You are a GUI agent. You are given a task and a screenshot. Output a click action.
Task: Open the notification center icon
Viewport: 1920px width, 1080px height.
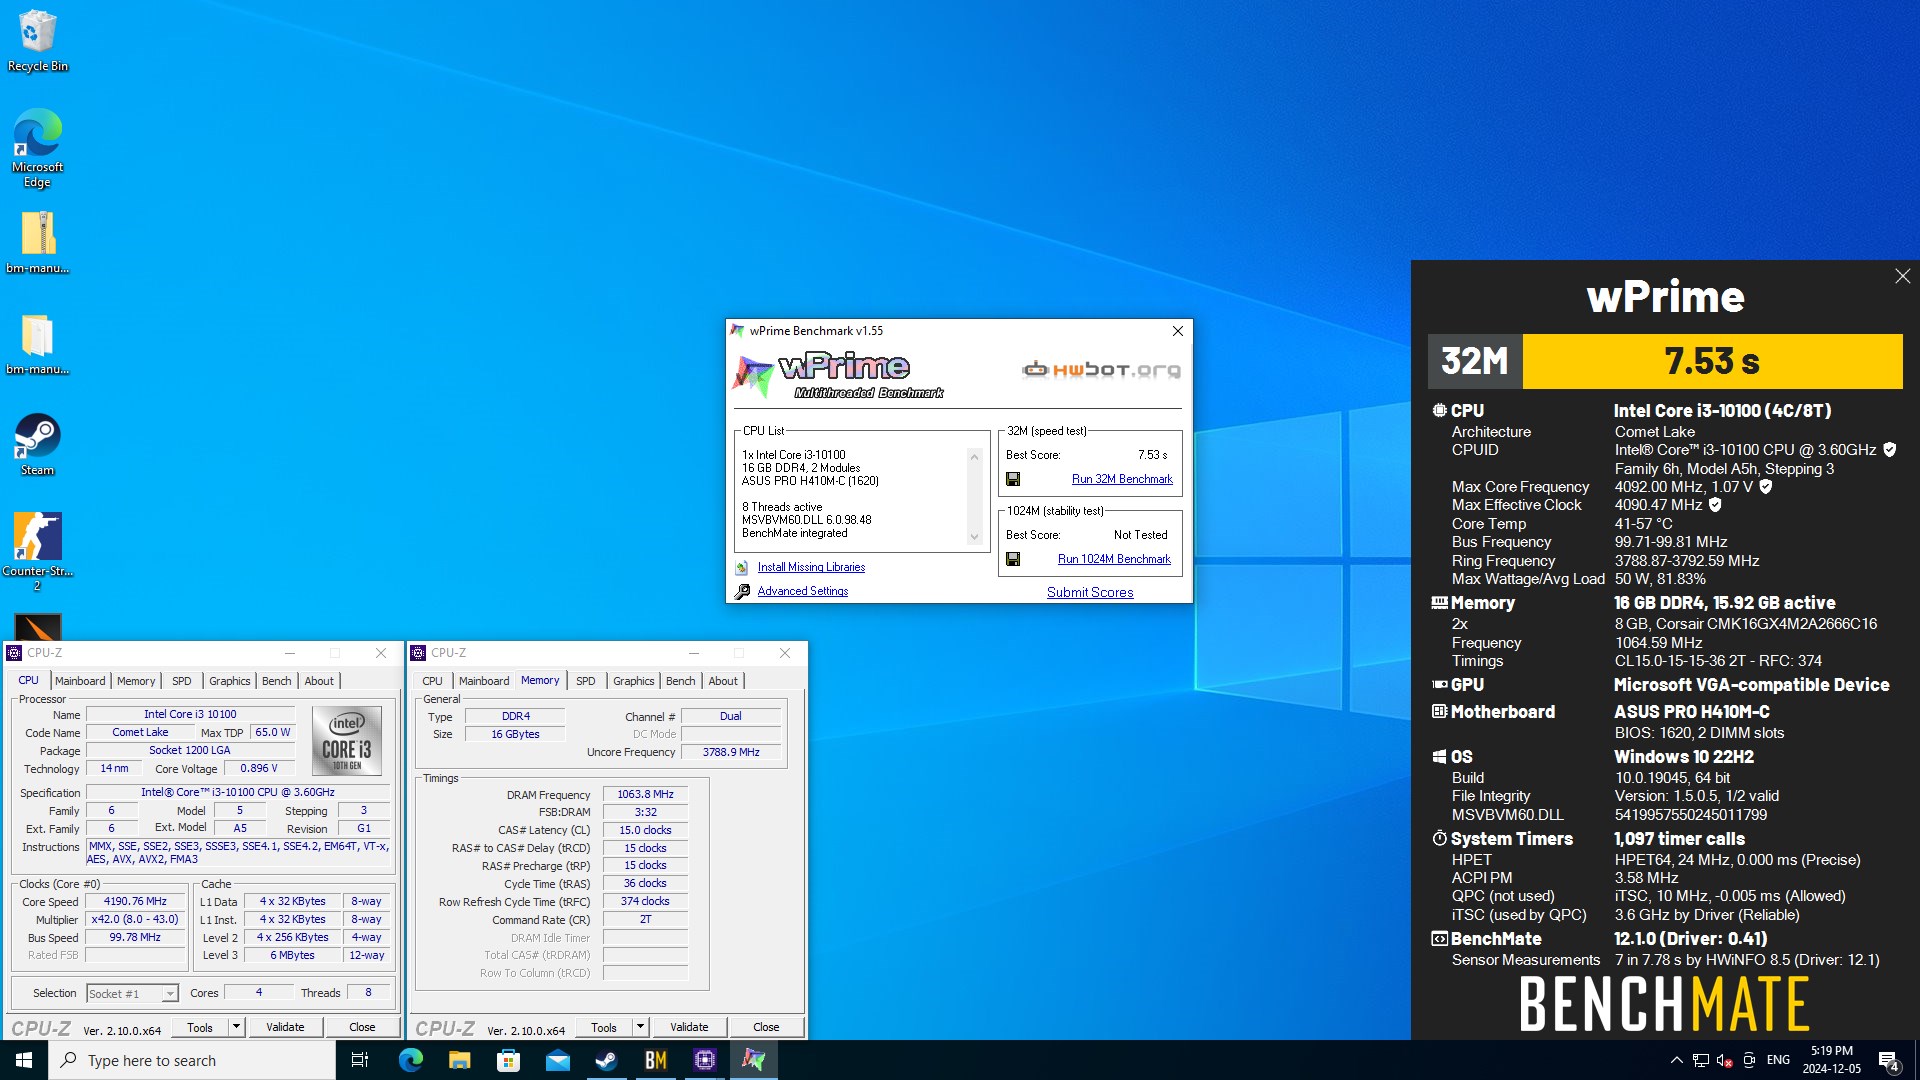(x=1889, y=1060)
